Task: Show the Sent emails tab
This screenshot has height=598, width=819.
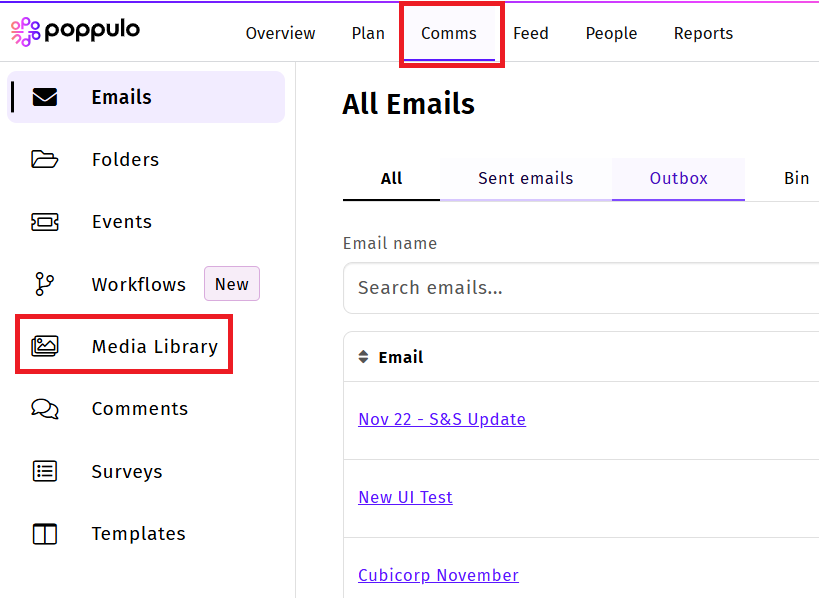Action: pyautogui.click(x=525, y=178)
